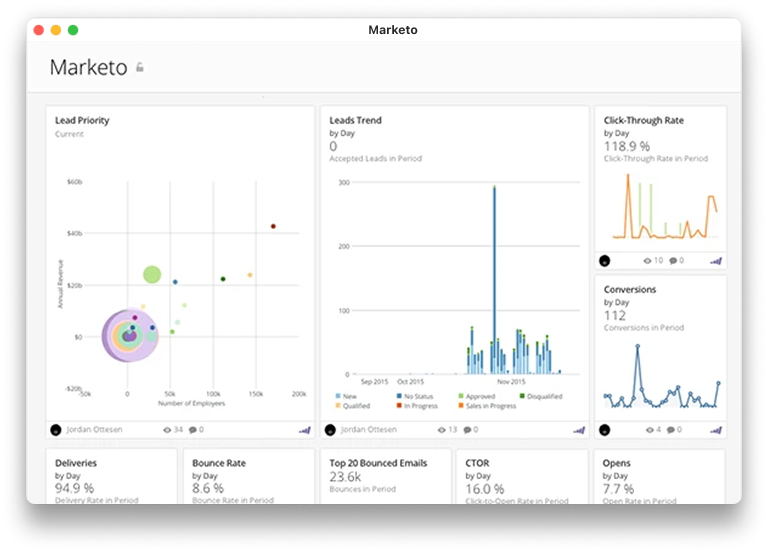Image resolution: width=768 pixels, height=552 pixels.
Task: Click Jordan Ottesen name on Leads Trend card
Action: pos(368,430)
